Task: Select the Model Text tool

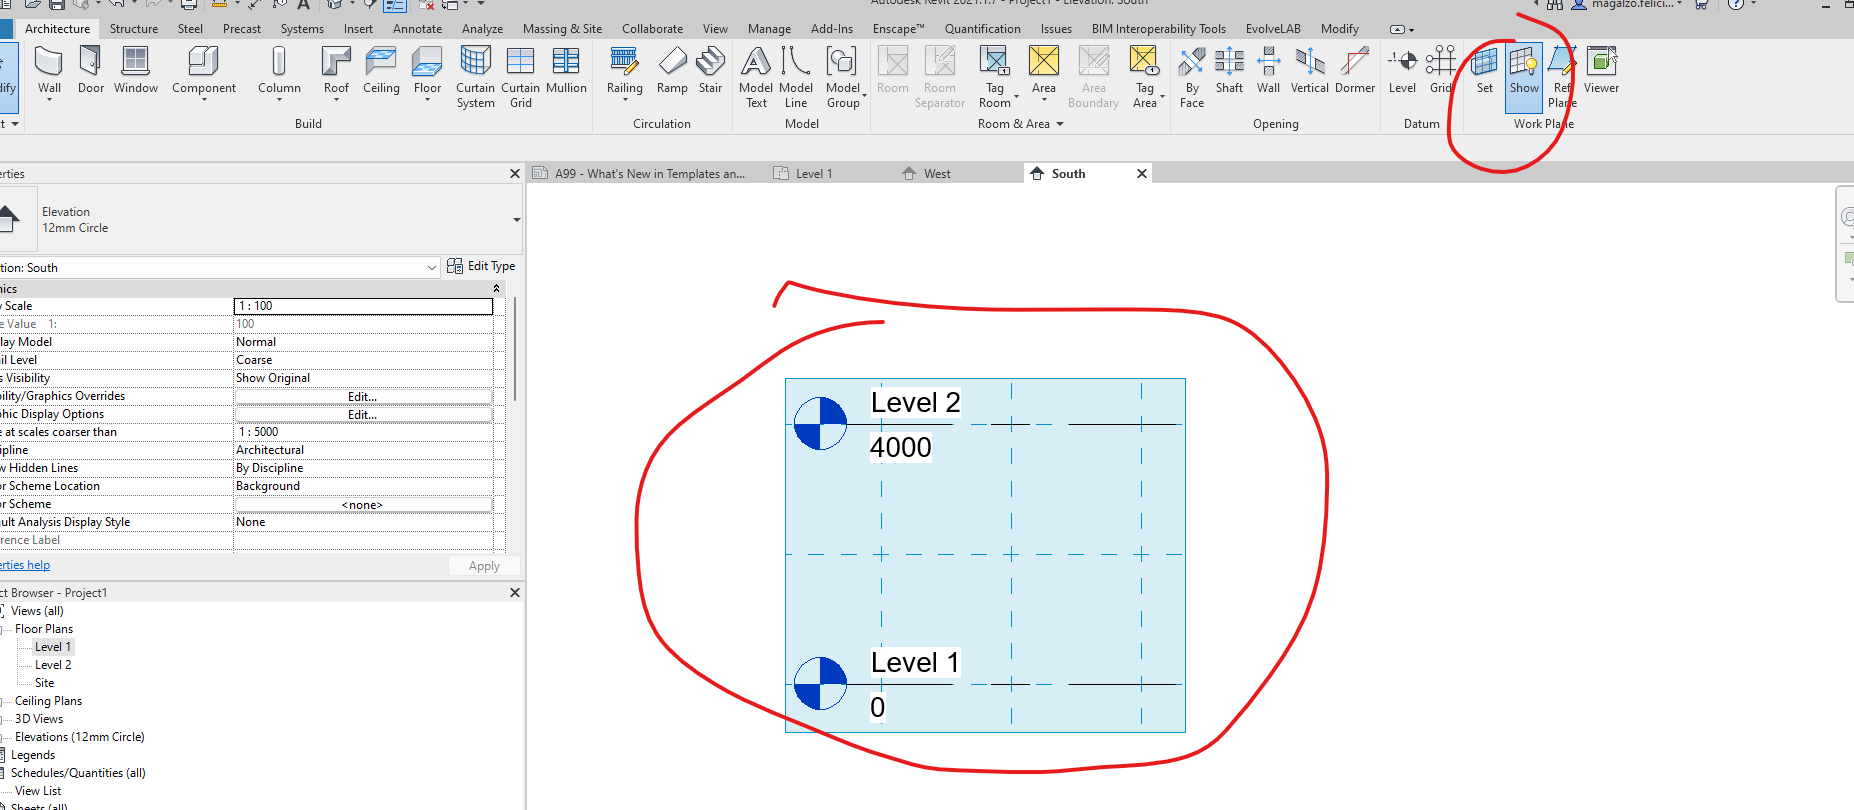Action: [756, 77]
